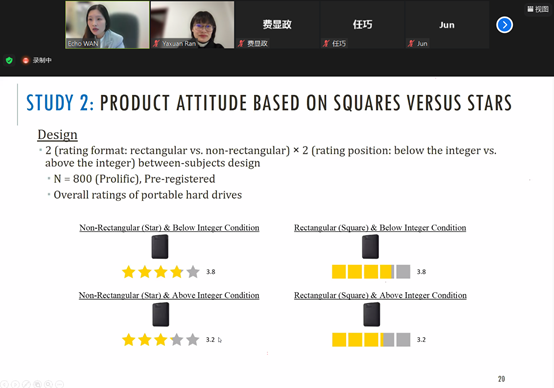Click the muted mic icon on 费显政 tile
This screenshot has height=388, width=554.
click(241, 43)
